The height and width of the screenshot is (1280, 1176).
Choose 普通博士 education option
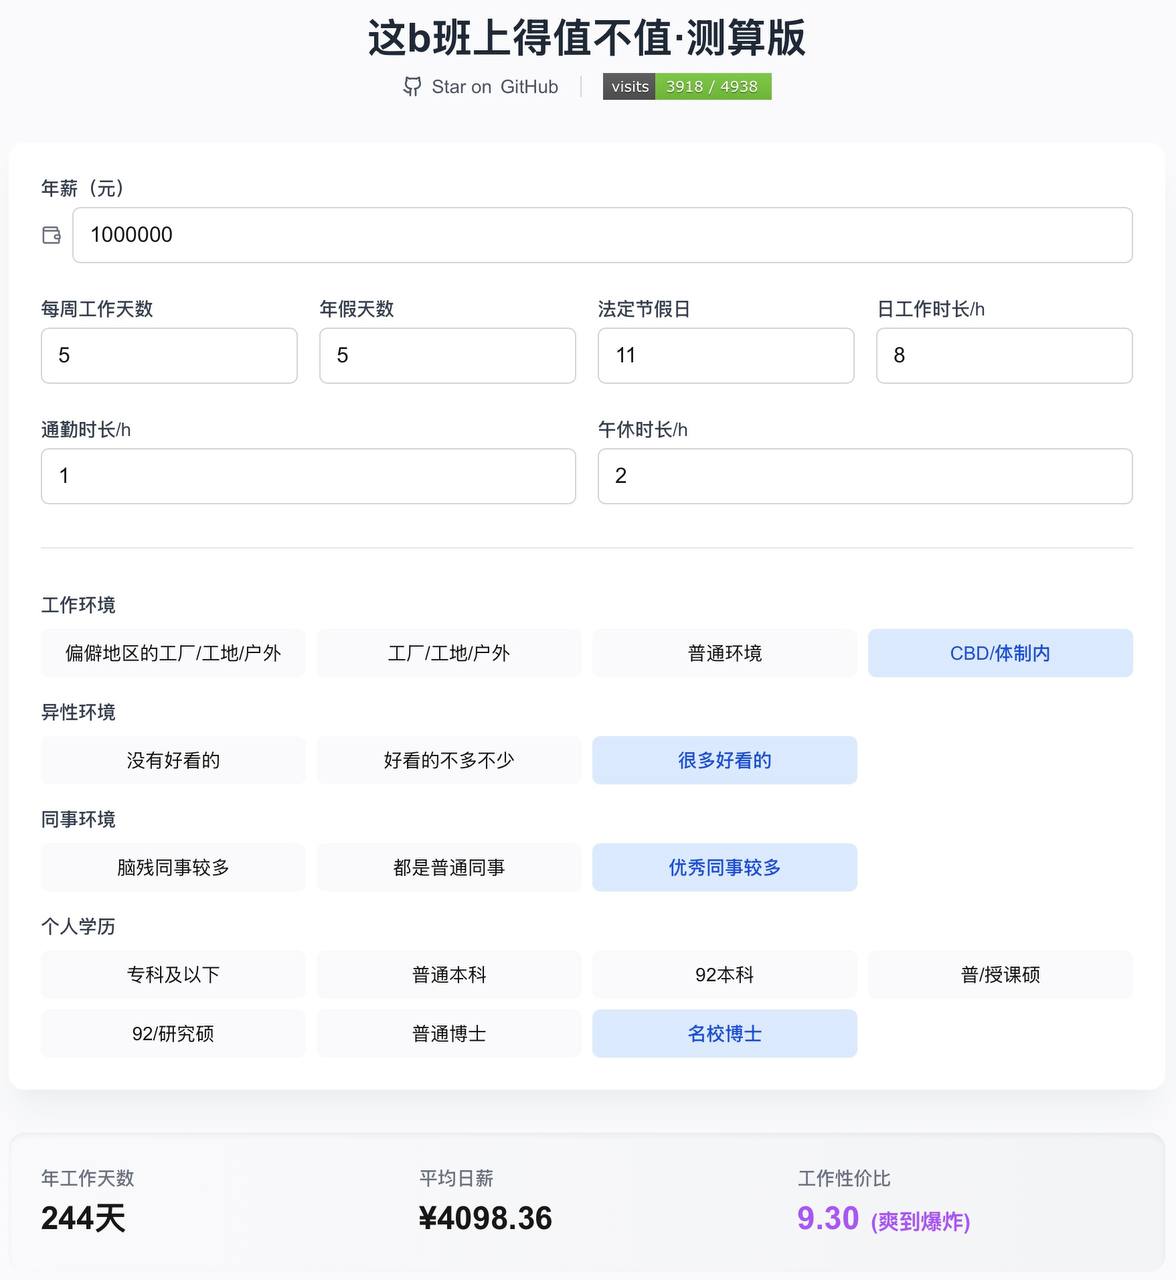point(449,1033)
